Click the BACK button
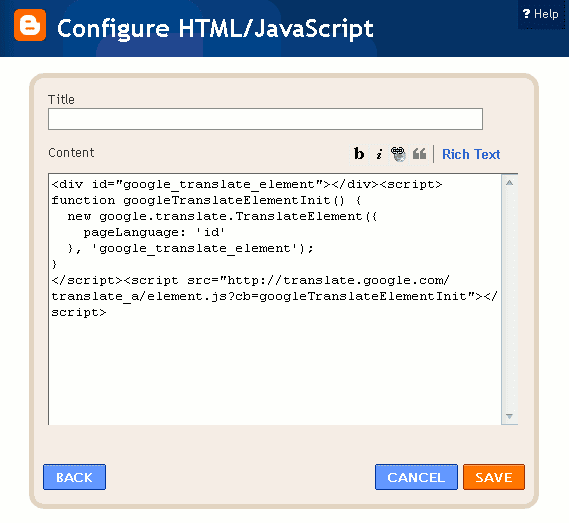569x523 pixels. coord(74,477)
